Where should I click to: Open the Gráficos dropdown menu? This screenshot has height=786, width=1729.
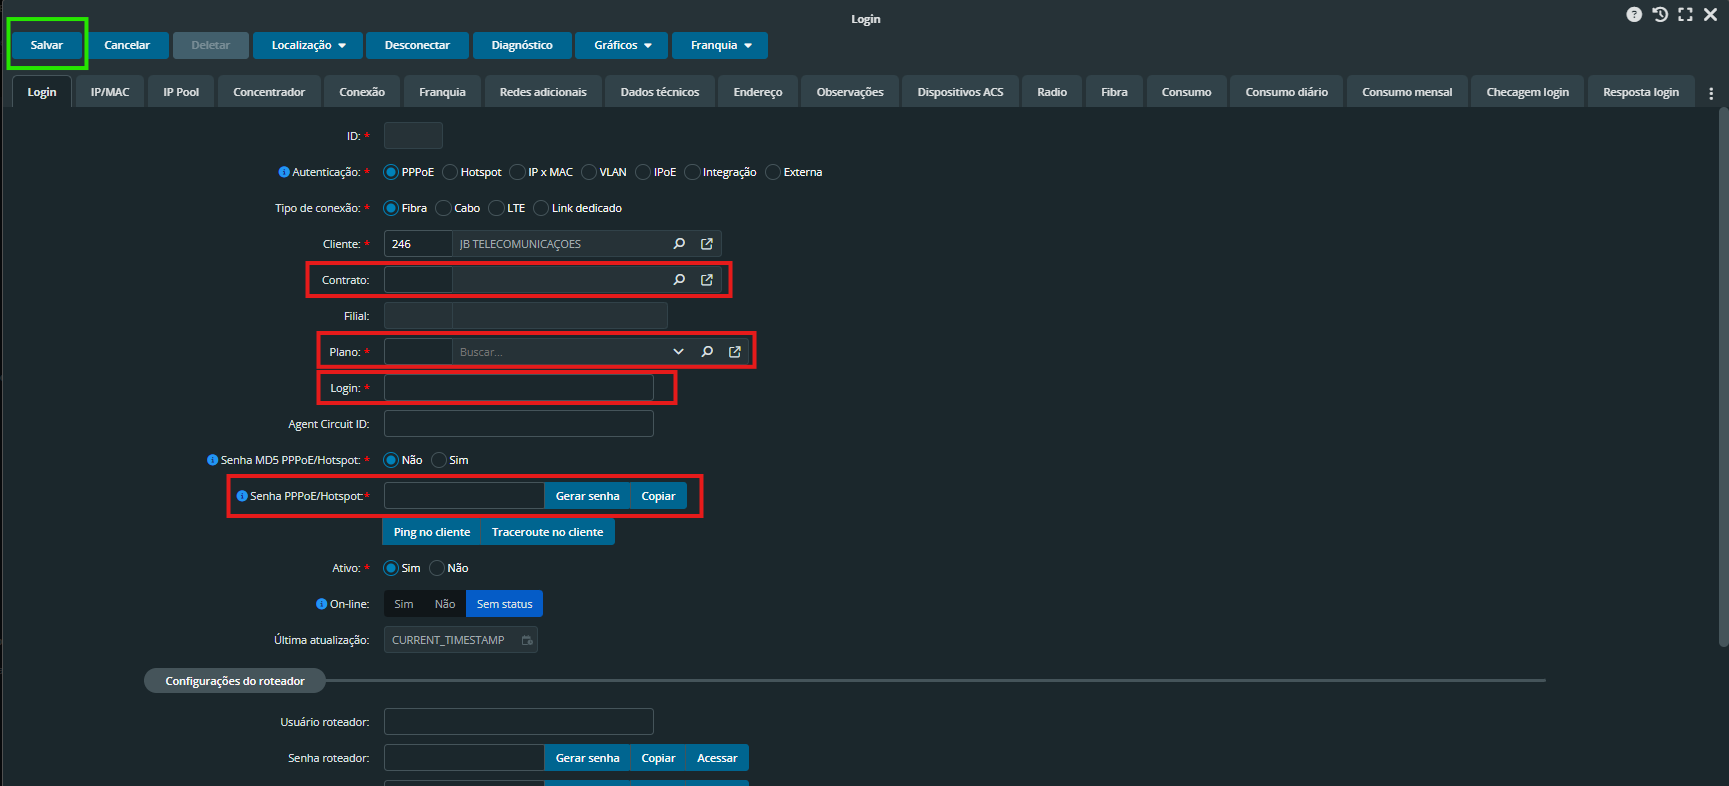pyautogui.click(x=622, y=45)
